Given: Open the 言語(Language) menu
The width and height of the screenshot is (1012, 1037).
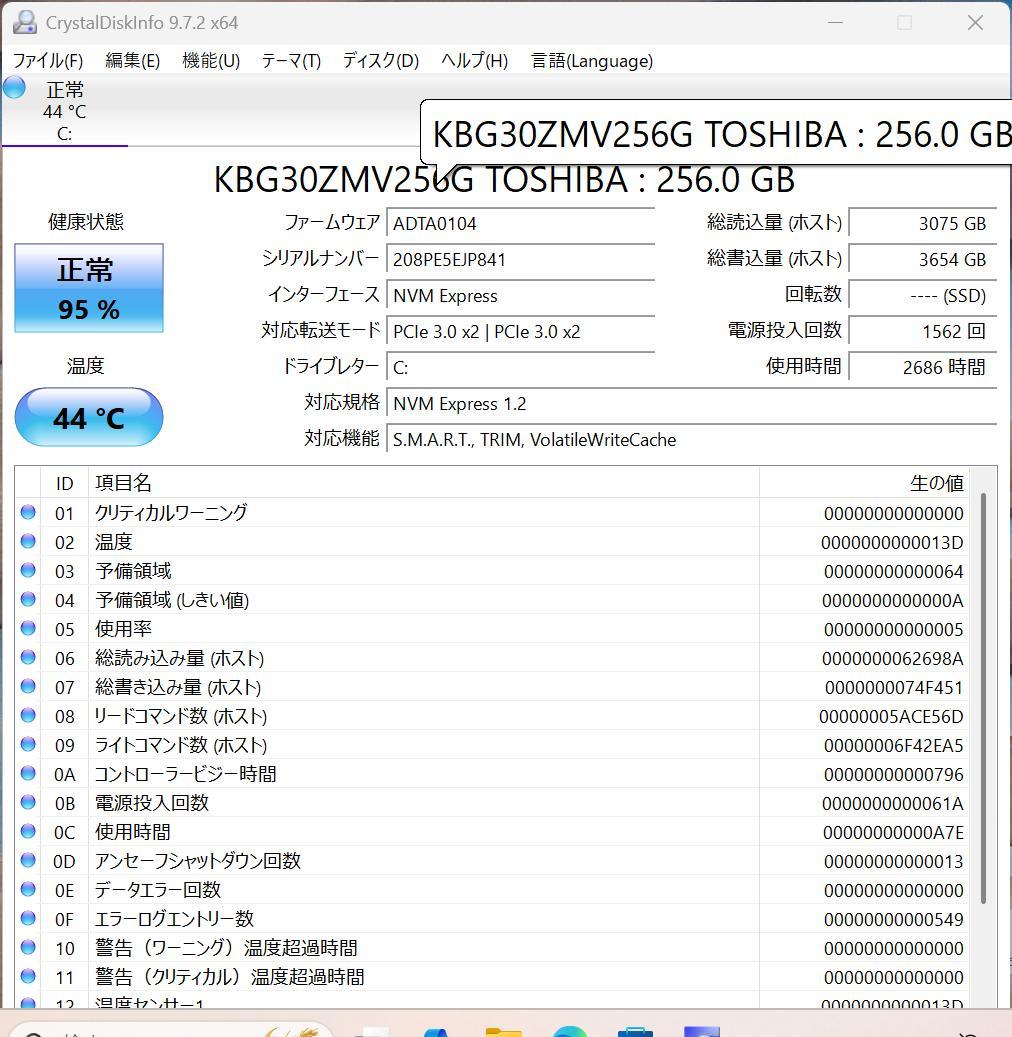Looking at the screenshot, I should coord(590,61).
